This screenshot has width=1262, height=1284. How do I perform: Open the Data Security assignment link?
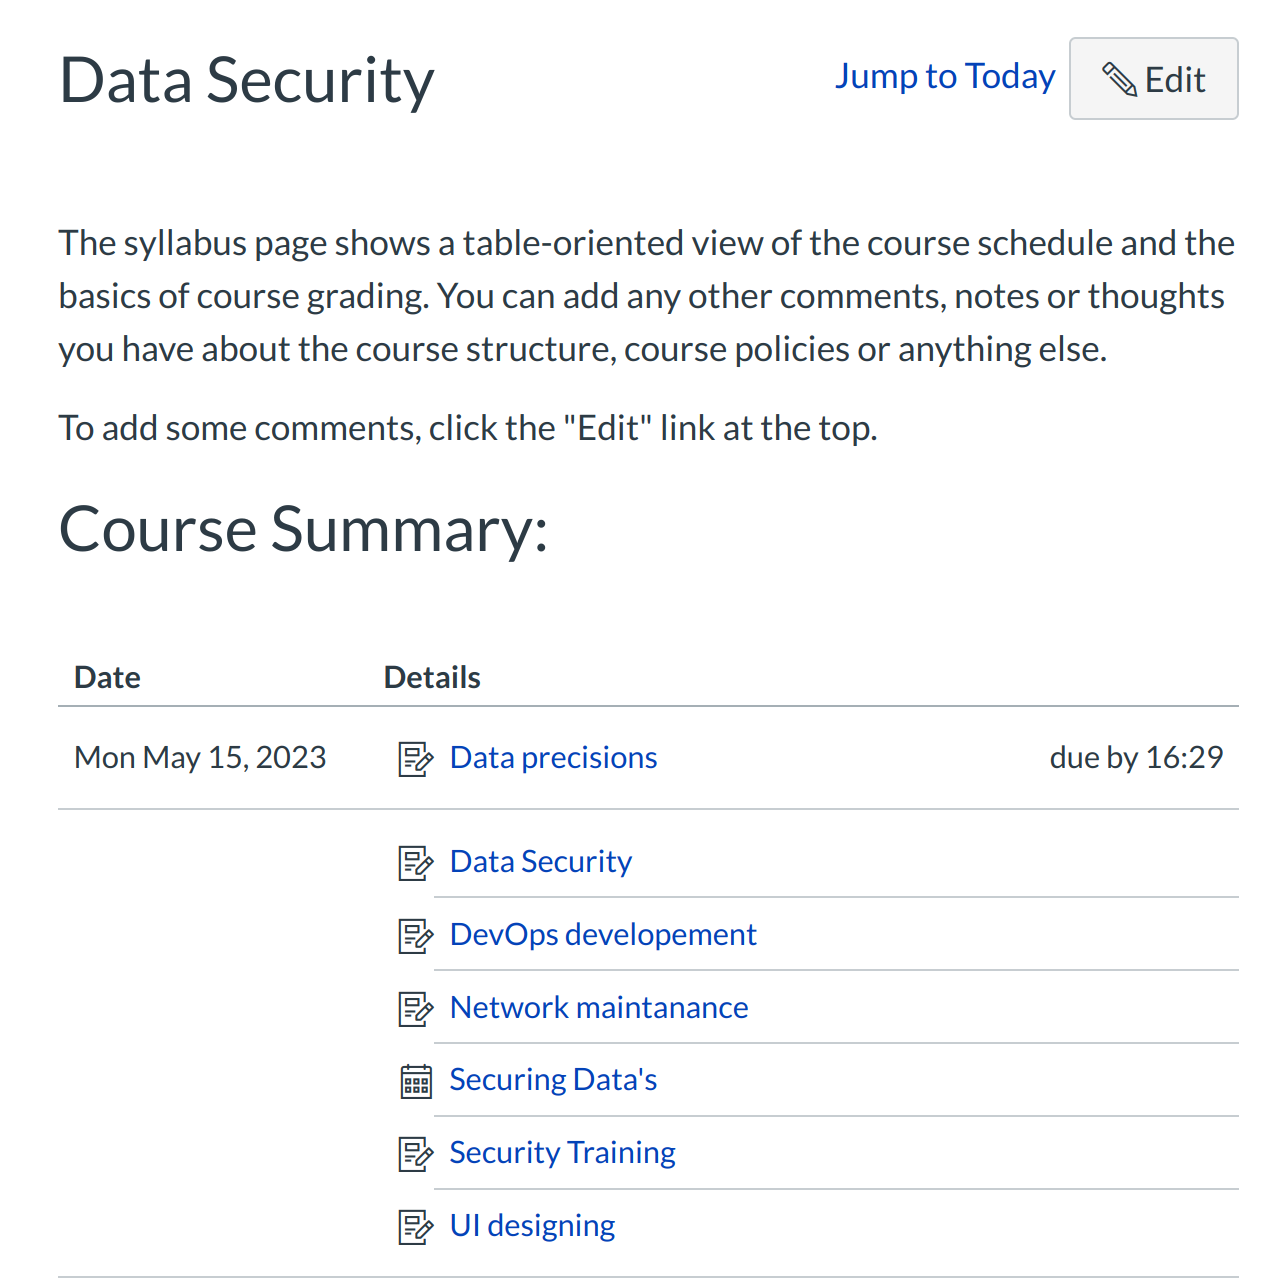540,862
